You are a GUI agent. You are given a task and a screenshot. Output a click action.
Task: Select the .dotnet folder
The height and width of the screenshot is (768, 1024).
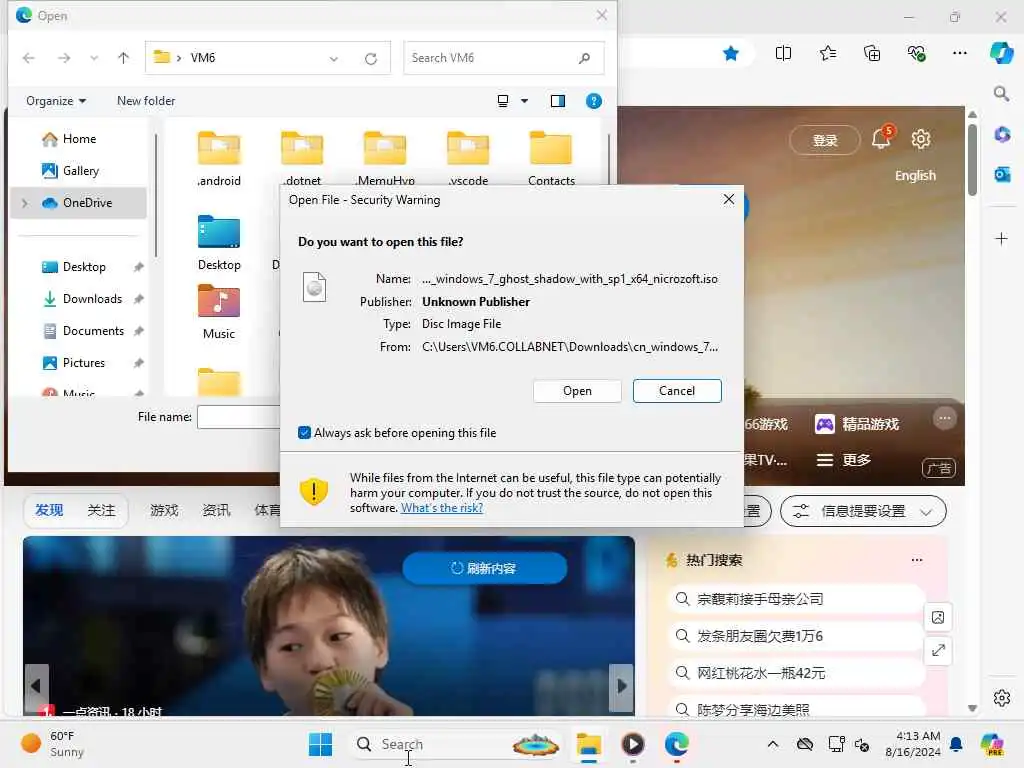302,159
